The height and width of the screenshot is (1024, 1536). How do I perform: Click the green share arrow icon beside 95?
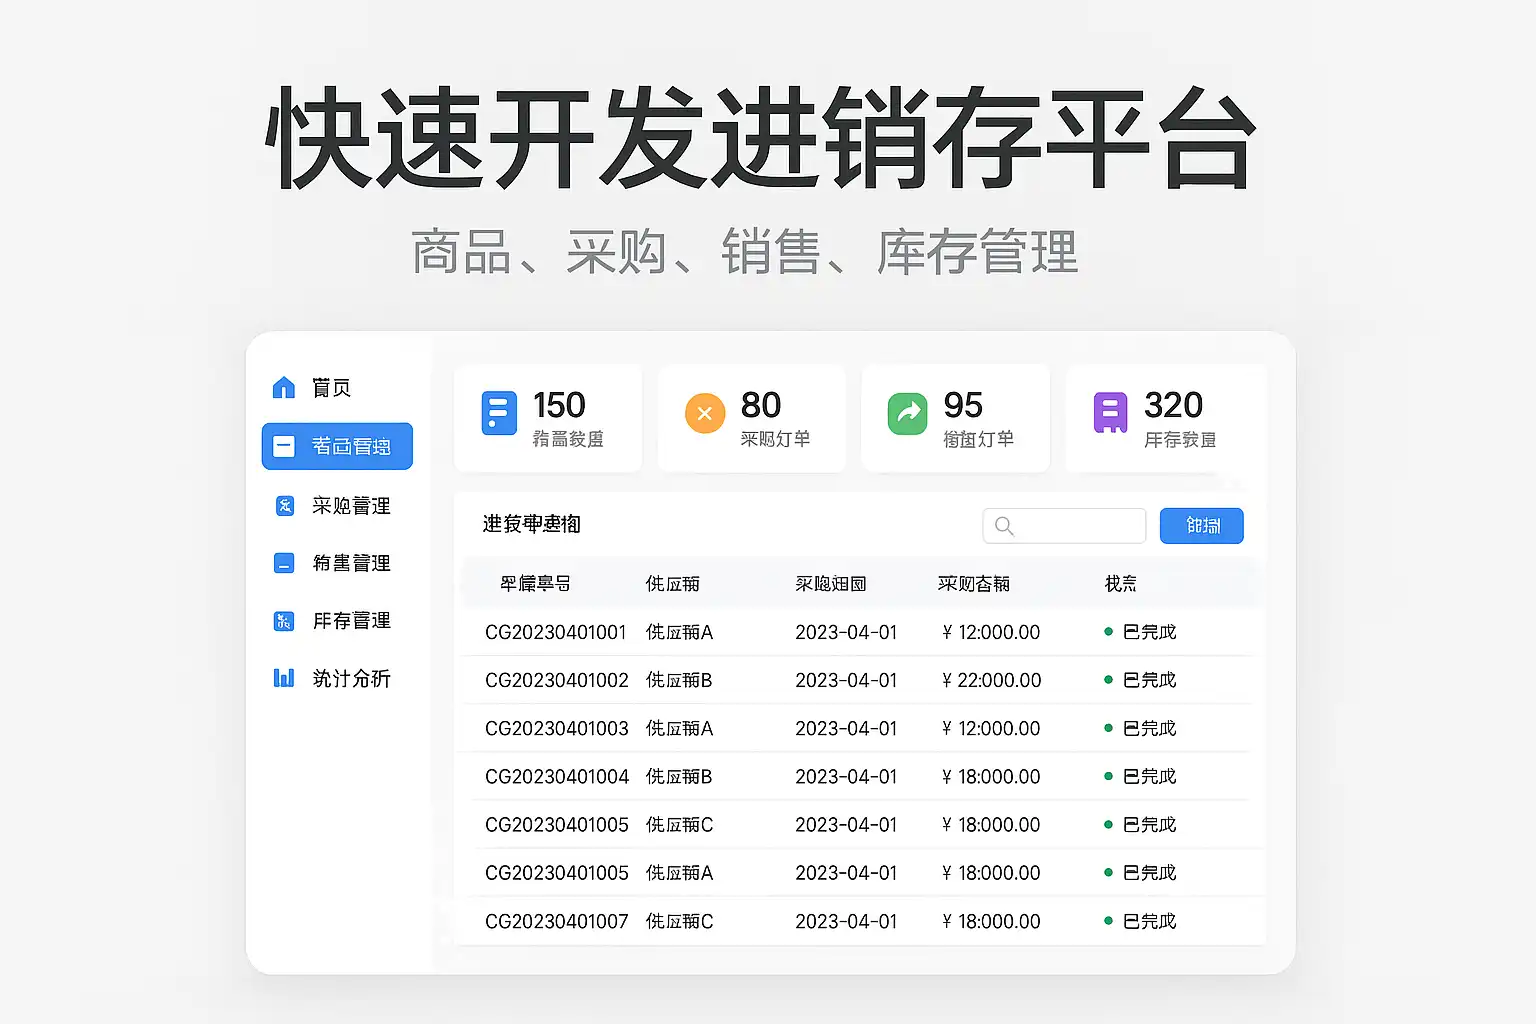point(908,413)
